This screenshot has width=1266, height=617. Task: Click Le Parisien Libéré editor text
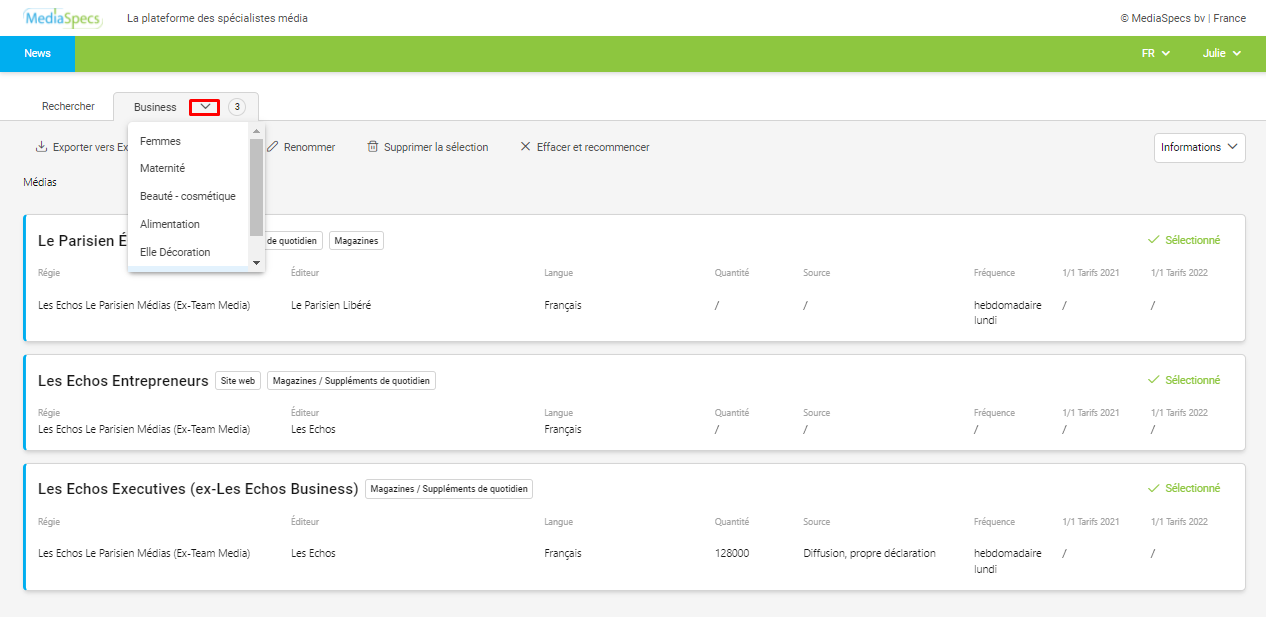point(331,305)
